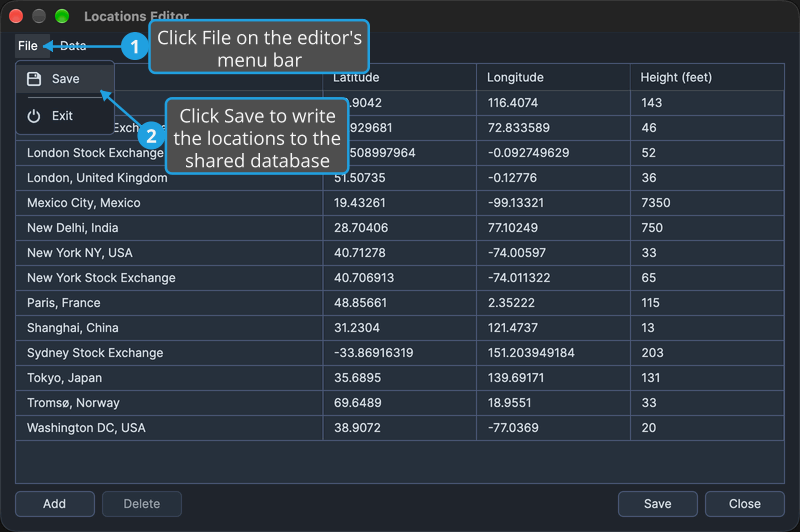
Task: Choose Exit from the File menu
Action: 65,116
